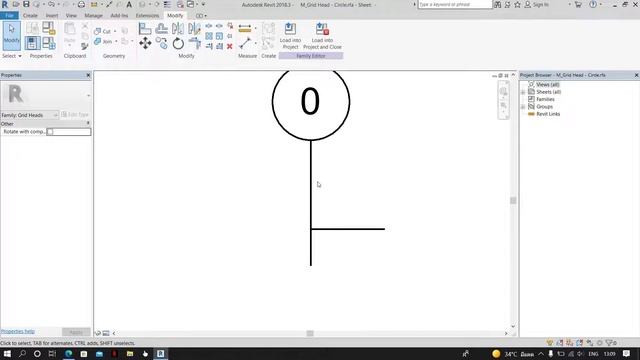Click the Text 'A' icon in quick access toolbar
The width and height of the screenshot is (640, 360).
129,4
